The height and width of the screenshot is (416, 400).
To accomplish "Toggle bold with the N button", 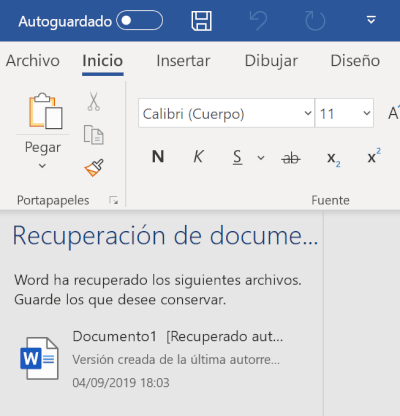I will pos(158,156).
